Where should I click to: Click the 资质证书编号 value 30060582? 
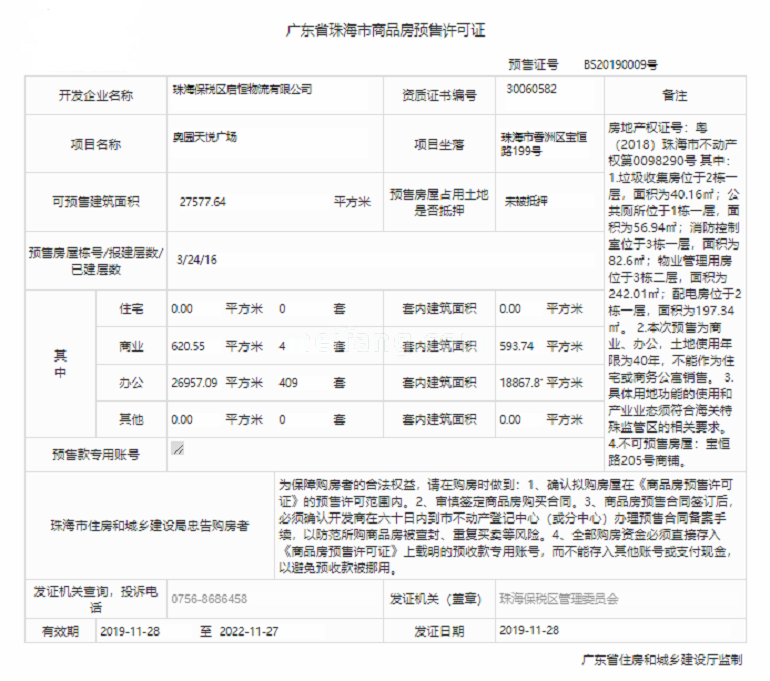click(x=532, y=89)
